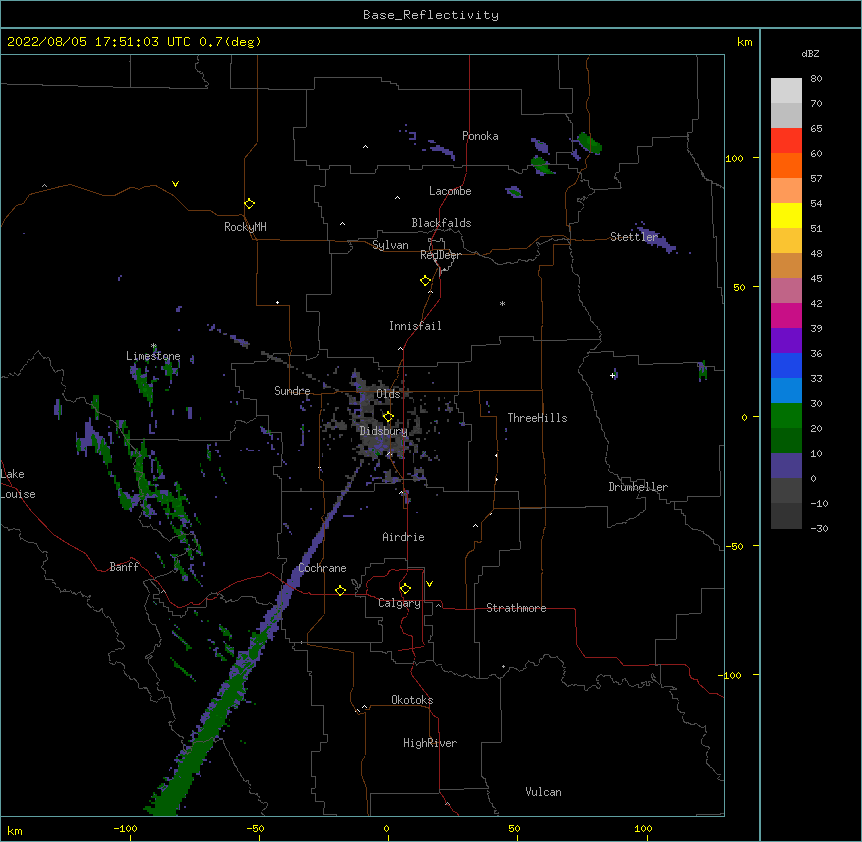
Task: Click the Banff label
Action: tap(124, 567)
